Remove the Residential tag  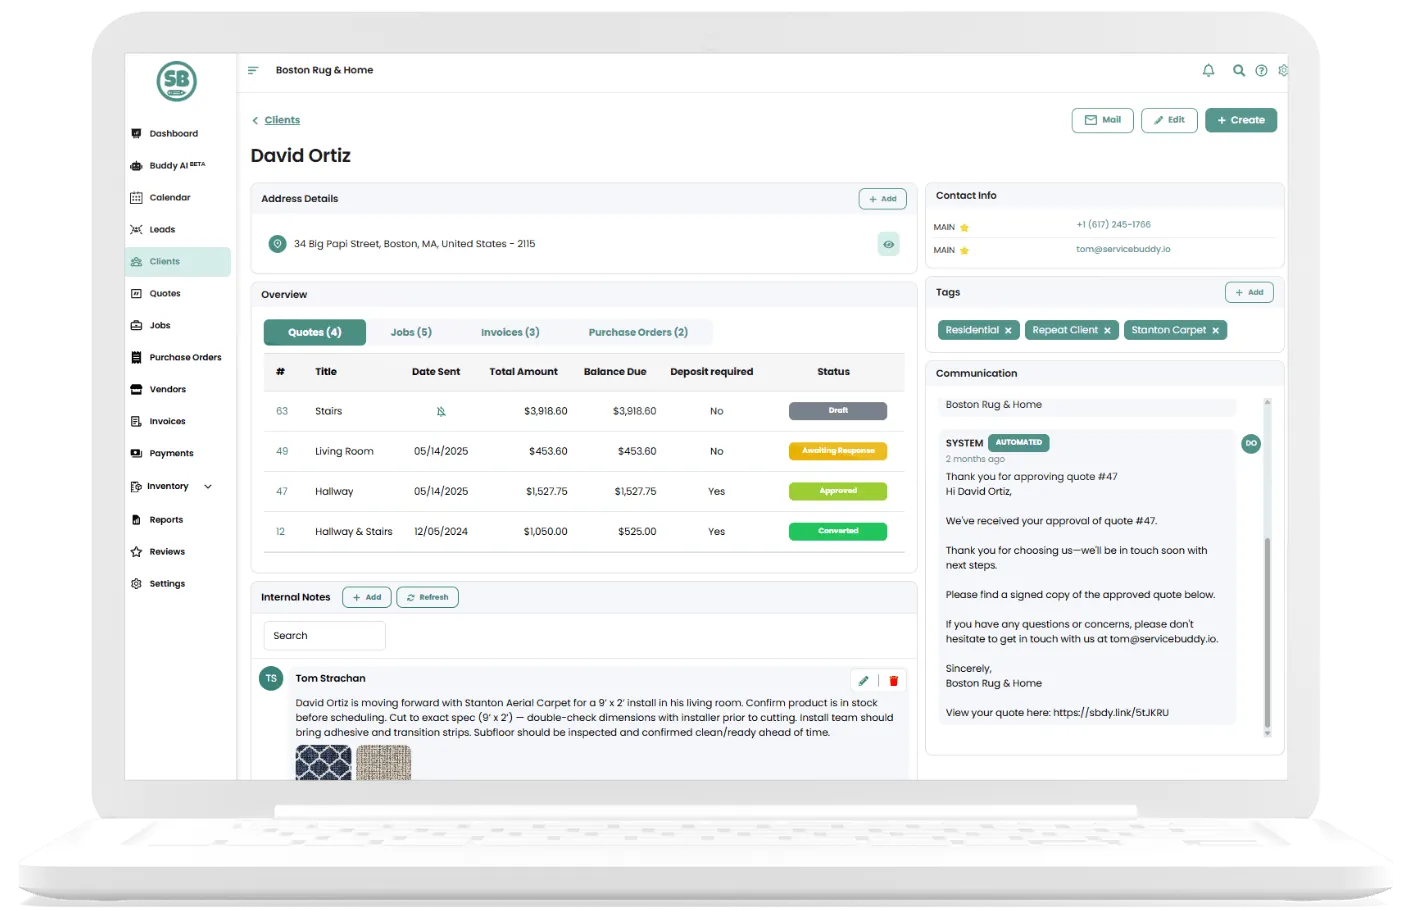[x=1008, y=329]
